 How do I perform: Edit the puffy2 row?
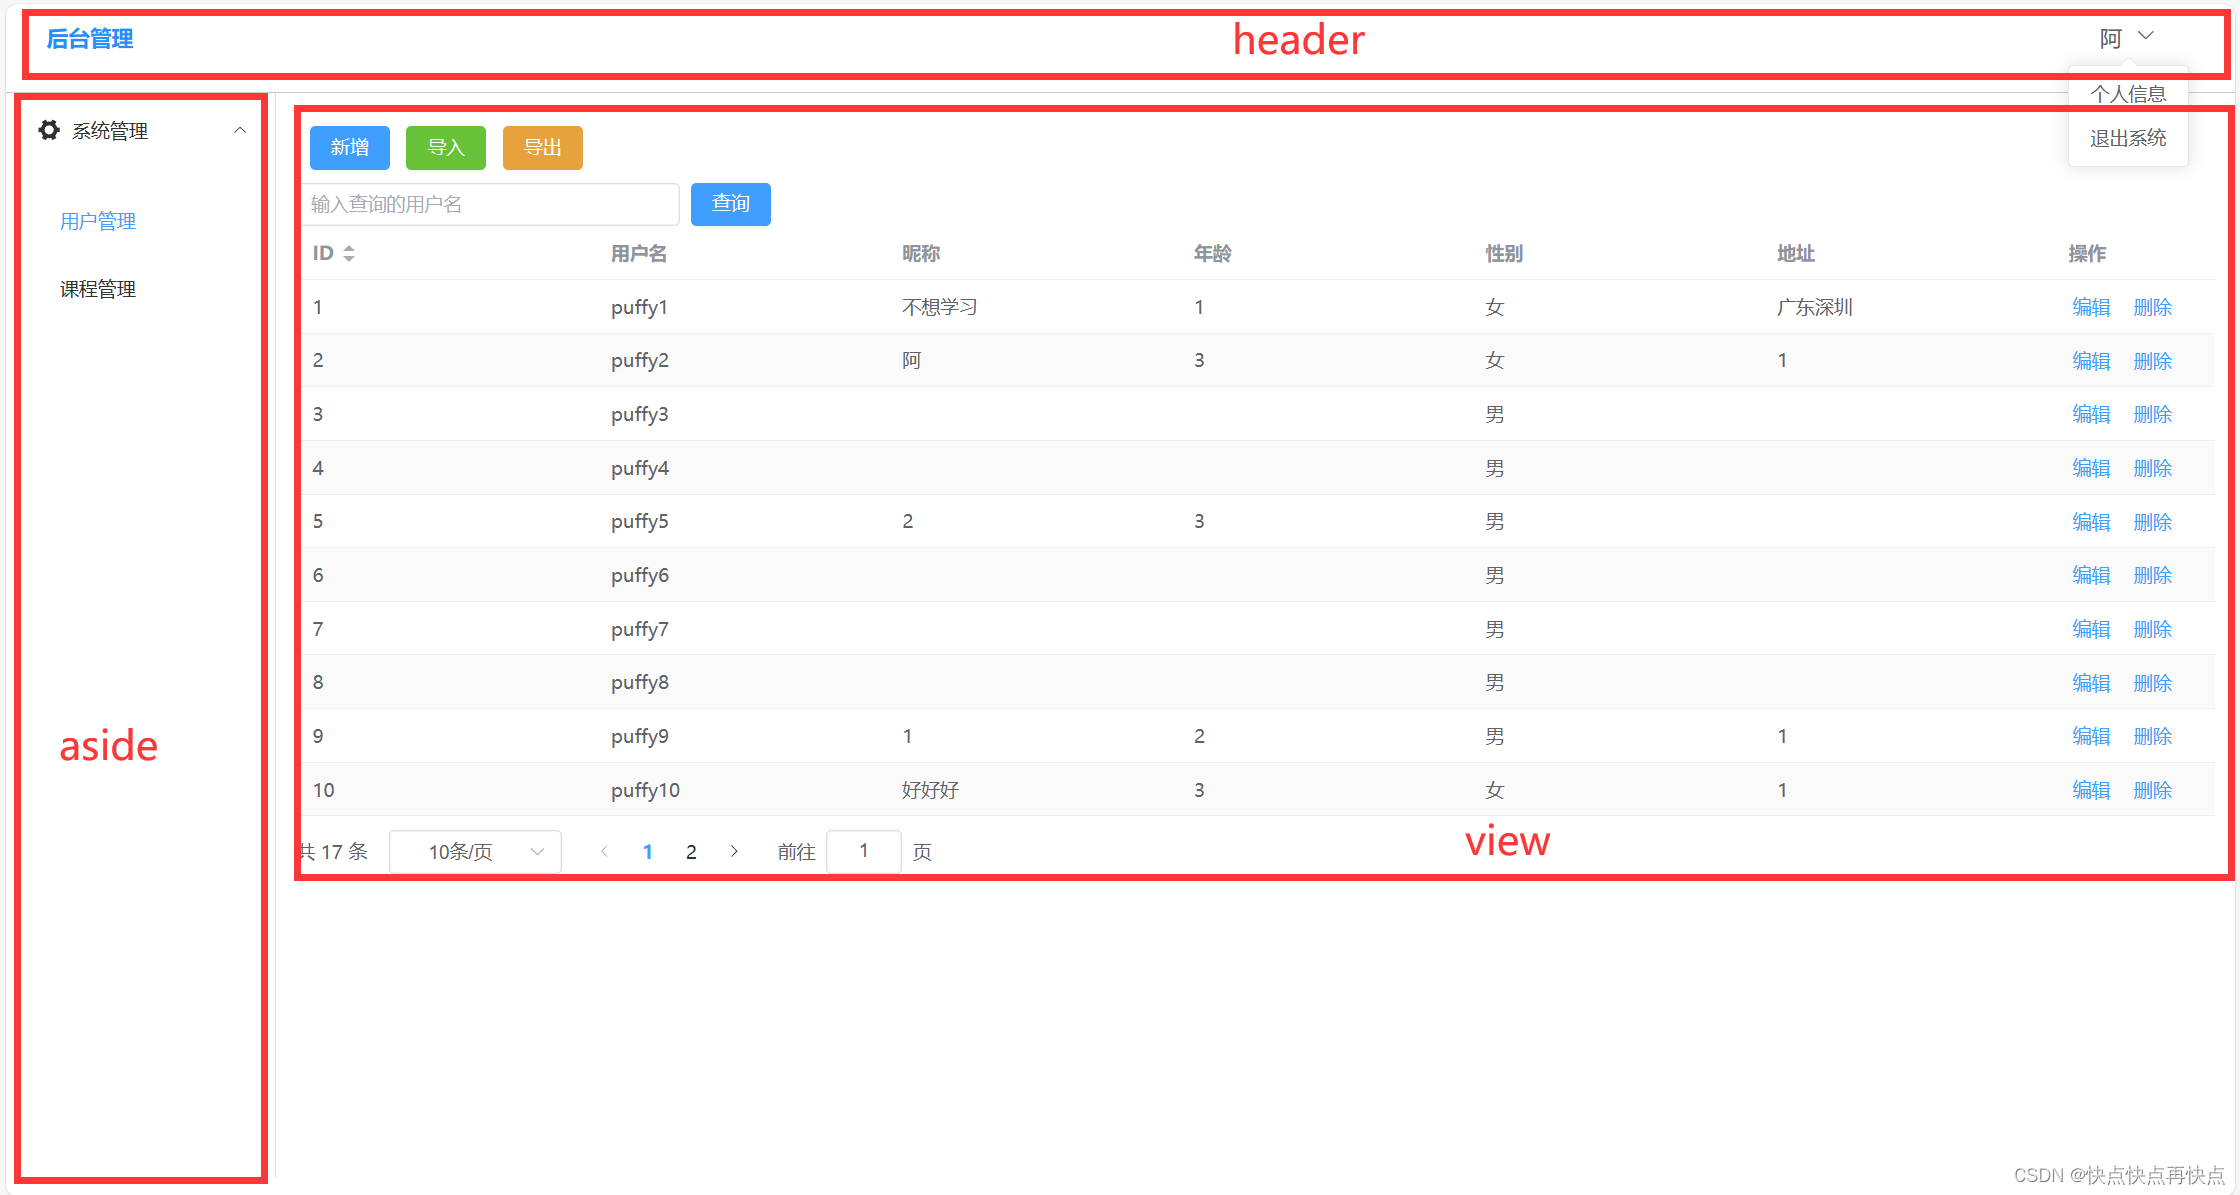[x=2091, y=361]
